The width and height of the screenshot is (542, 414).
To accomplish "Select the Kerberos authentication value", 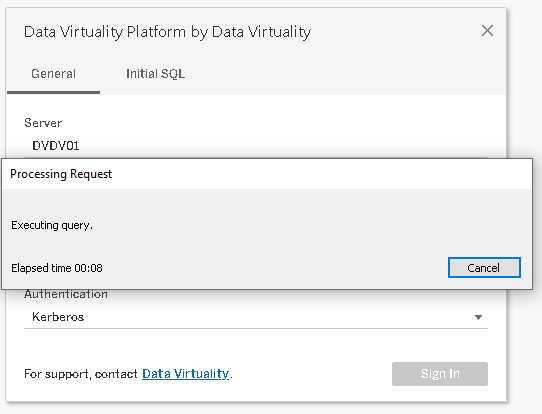I will [x=58, y=317].
